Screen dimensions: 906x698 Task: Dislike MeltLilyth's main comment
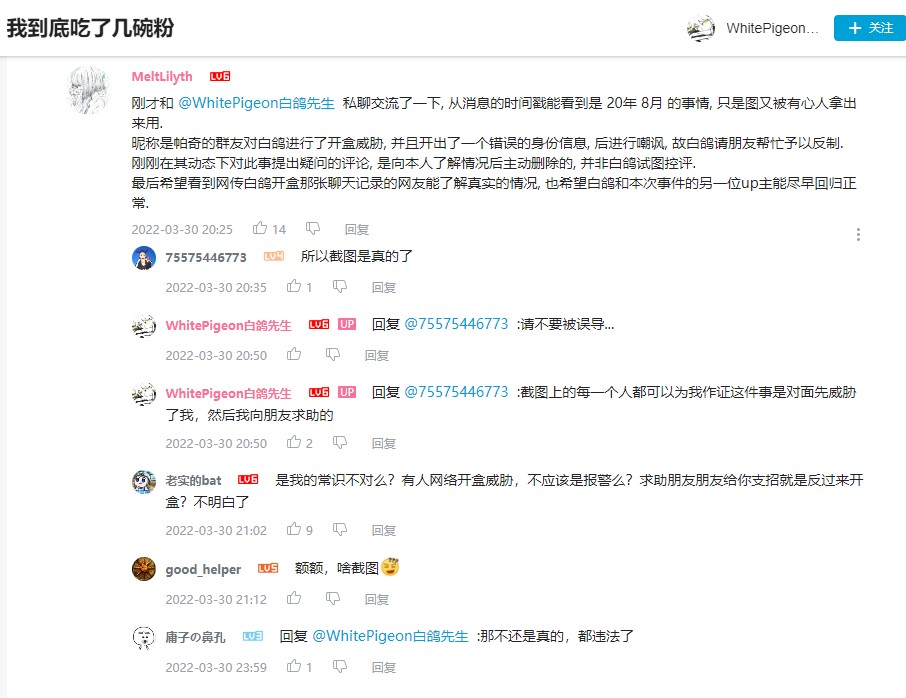(313, 229)
